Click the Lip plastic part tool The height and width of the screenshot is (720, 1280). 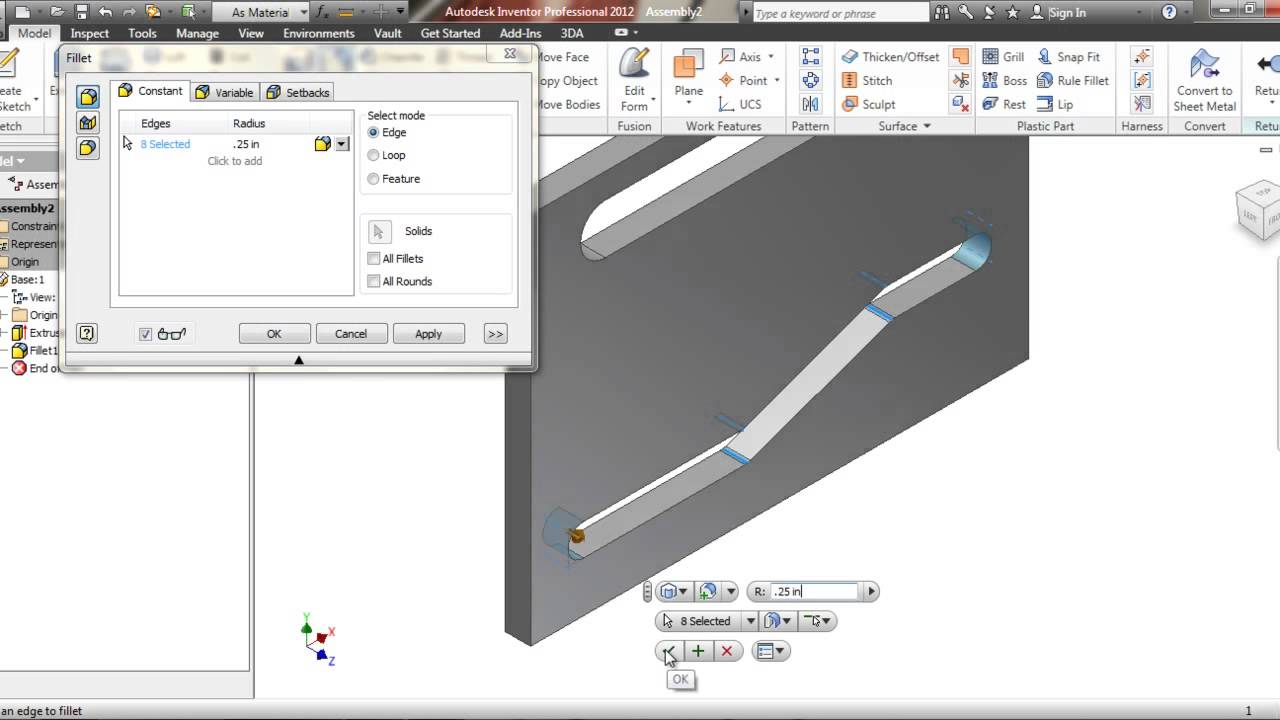[x=1055, y=104]
